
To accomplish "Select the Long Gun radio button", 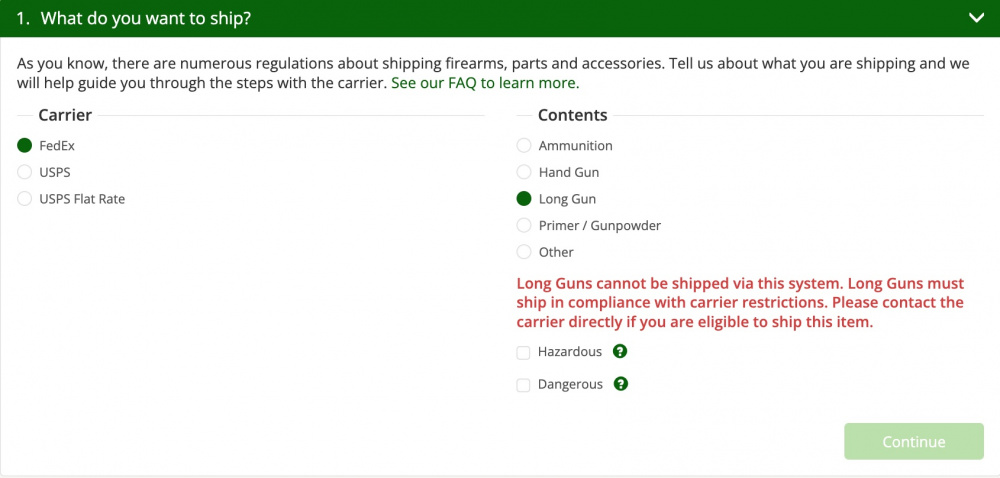I will (x=524, y=199).
